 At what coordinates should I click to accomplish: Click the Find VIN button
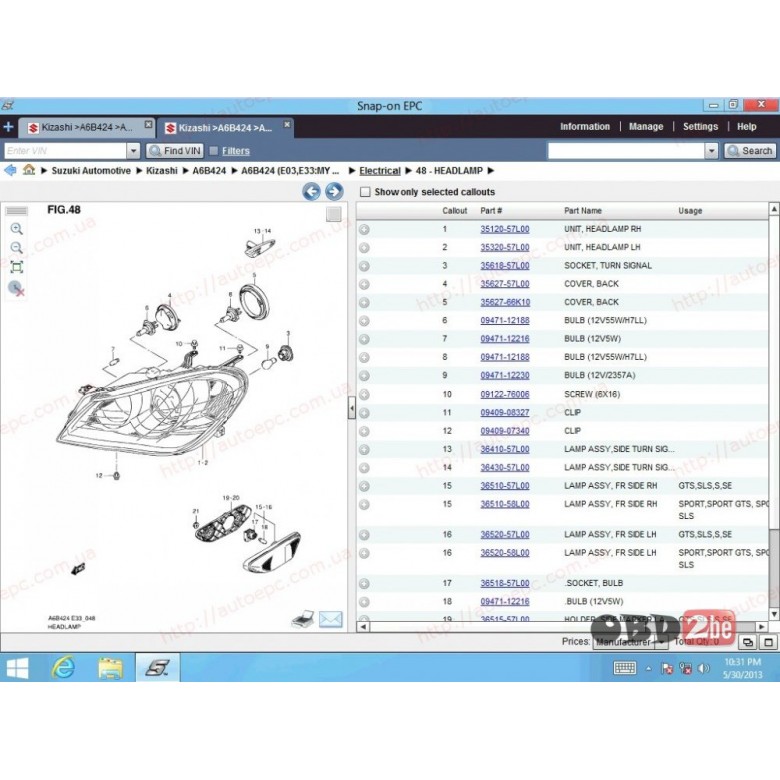click(x=175, y=151)
